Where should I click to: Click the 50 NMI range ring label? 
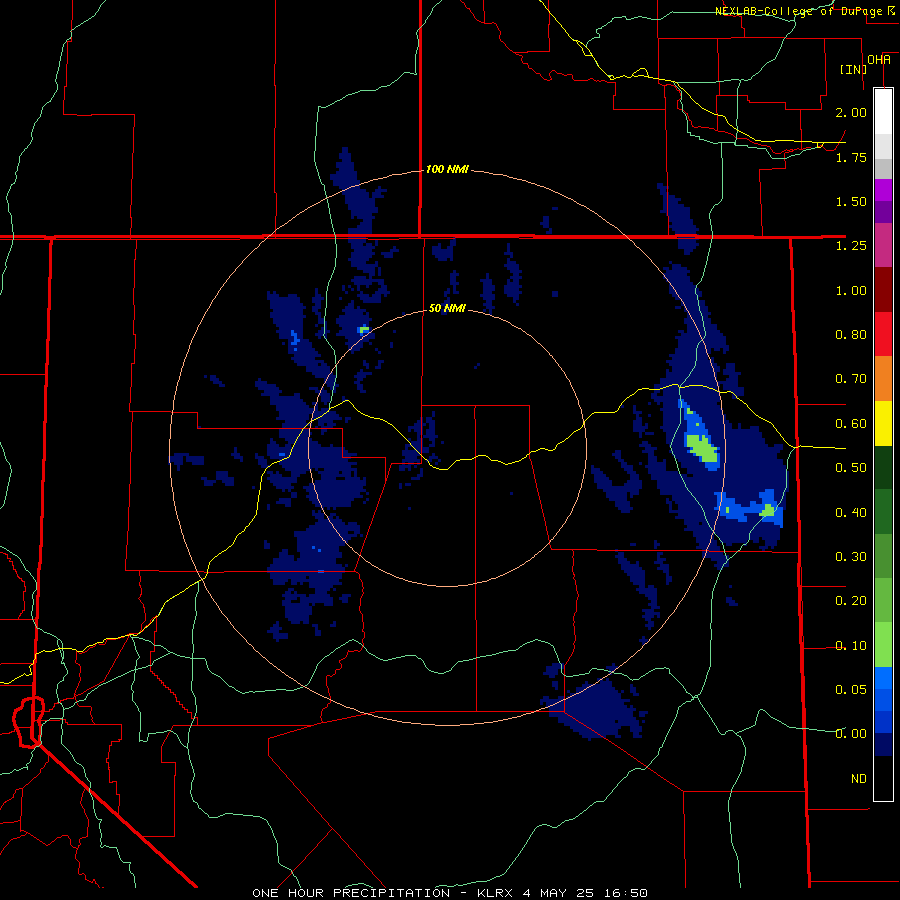(447, 308)
